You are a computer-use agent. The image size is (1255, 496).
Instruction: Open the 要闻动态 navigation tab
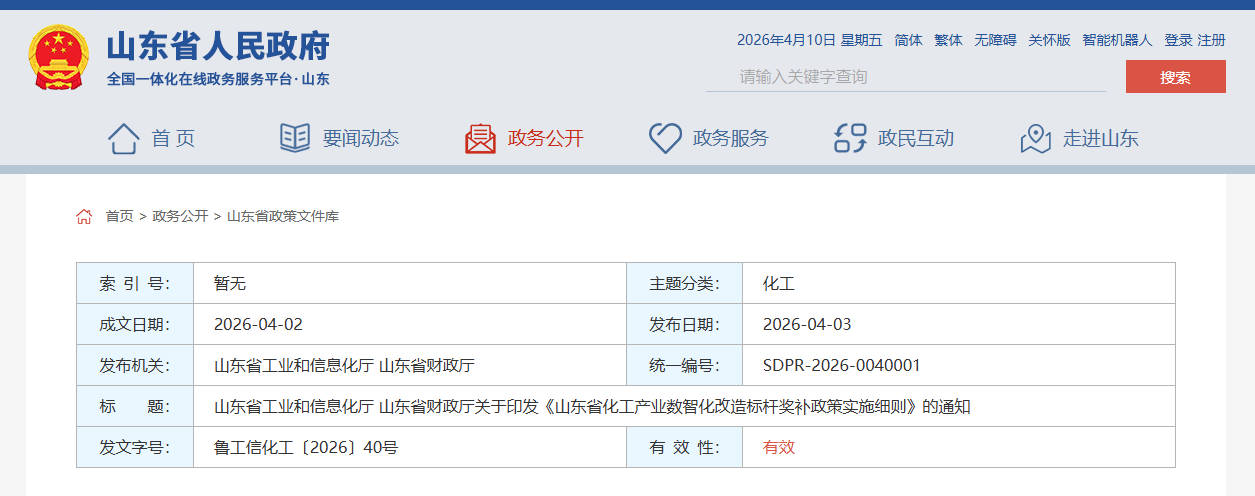(x=361, y=139)
